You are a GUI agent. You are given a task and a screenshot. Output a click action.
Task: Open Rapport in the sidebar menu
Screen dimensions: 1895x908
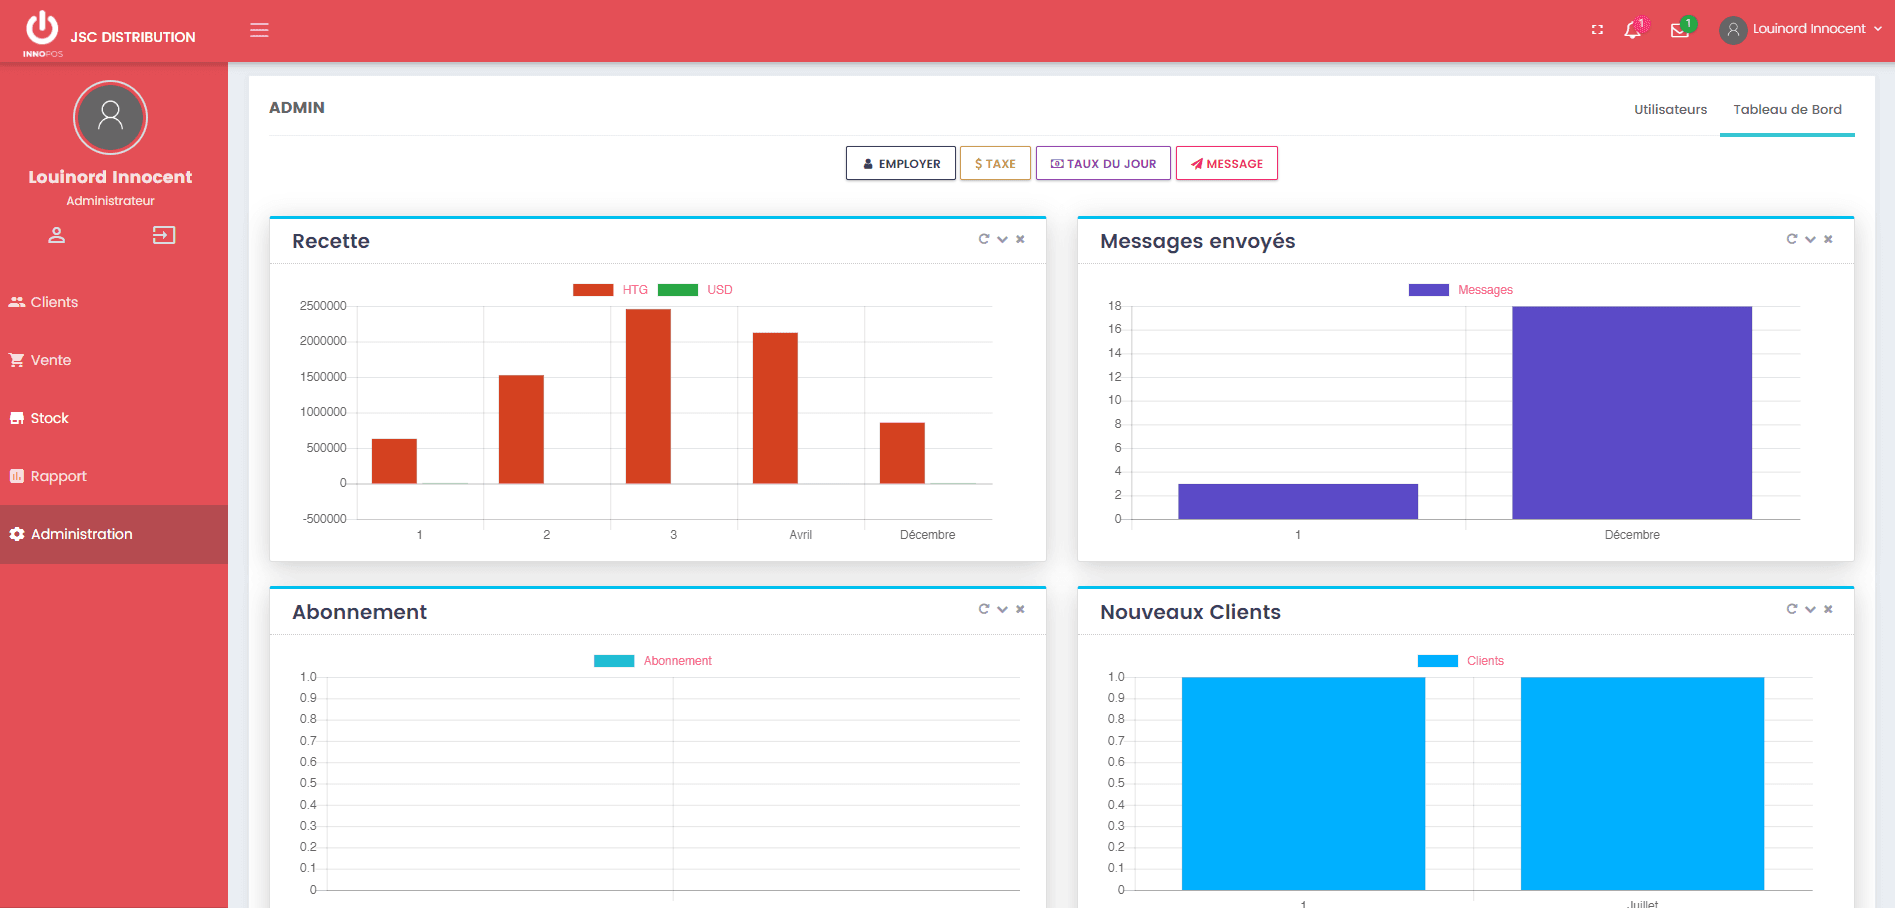point(58,476)
